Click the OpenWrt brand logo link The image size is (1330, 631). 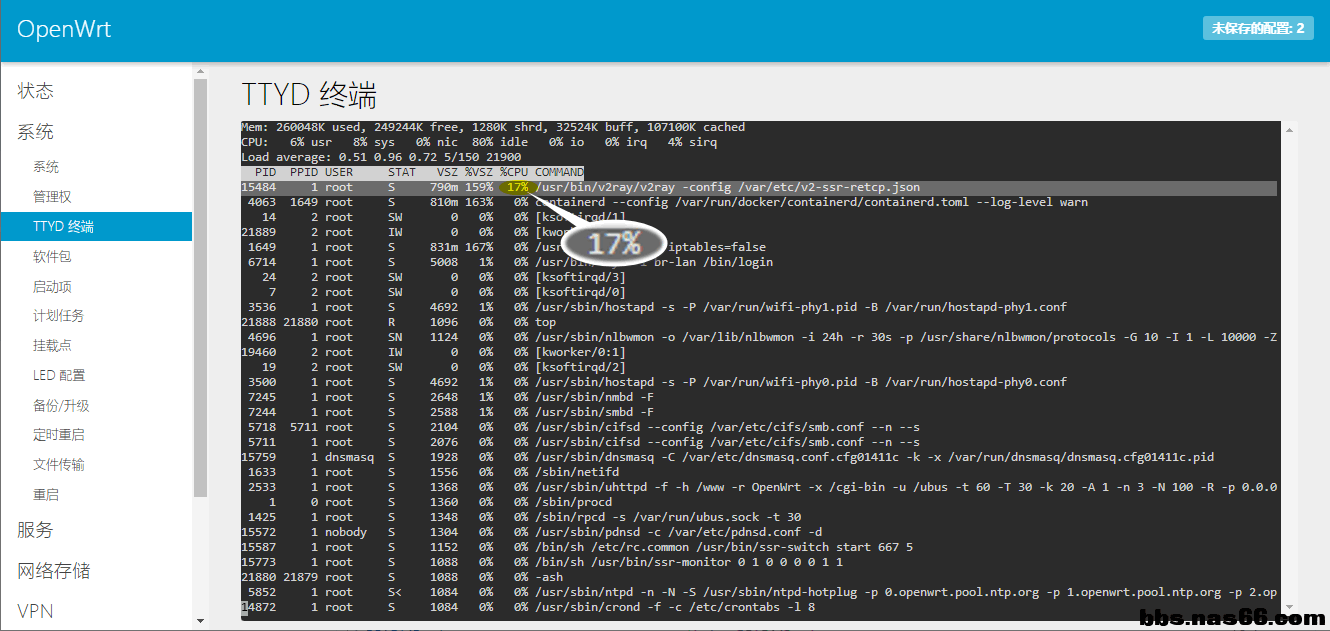tap(64, 29)
